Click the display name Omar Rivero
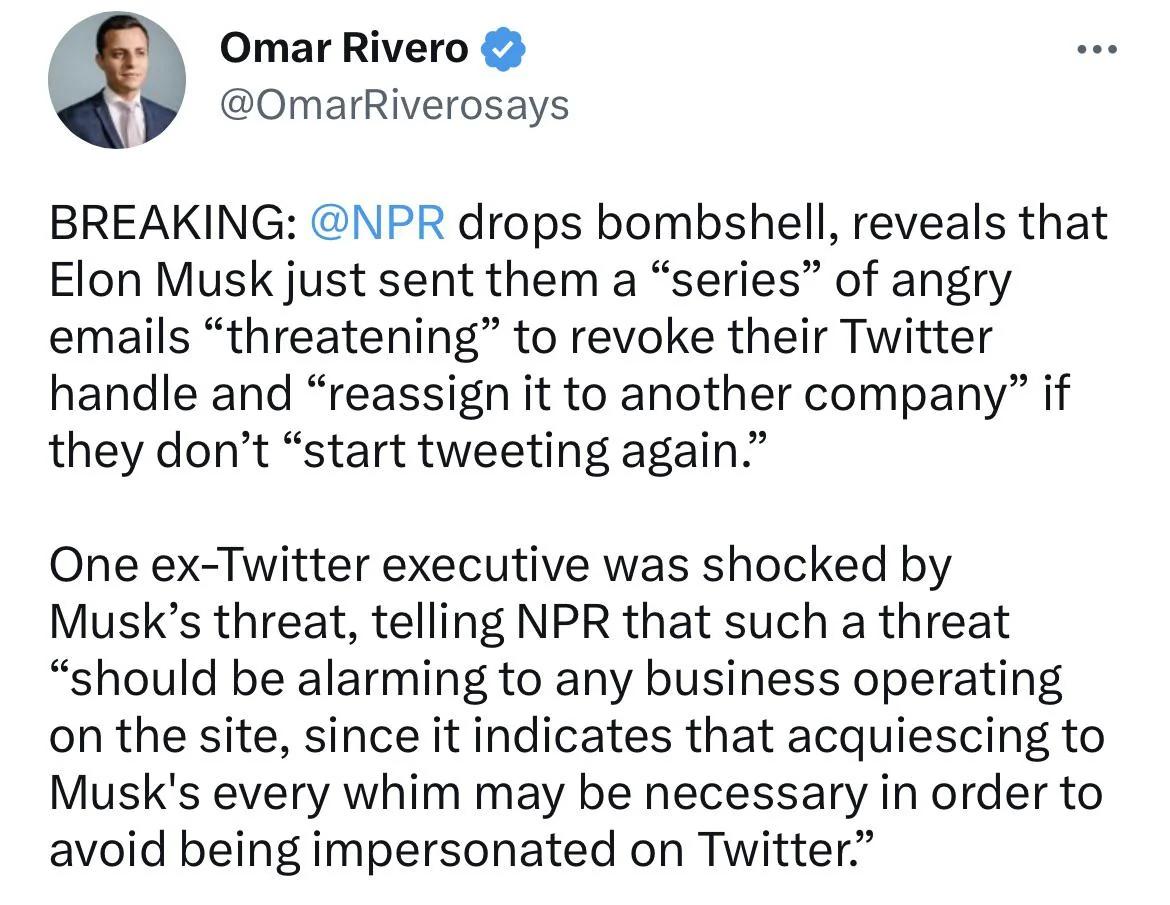Image resolution: width=1170 pixels, height=905 pixels. (x=343, y=47)
